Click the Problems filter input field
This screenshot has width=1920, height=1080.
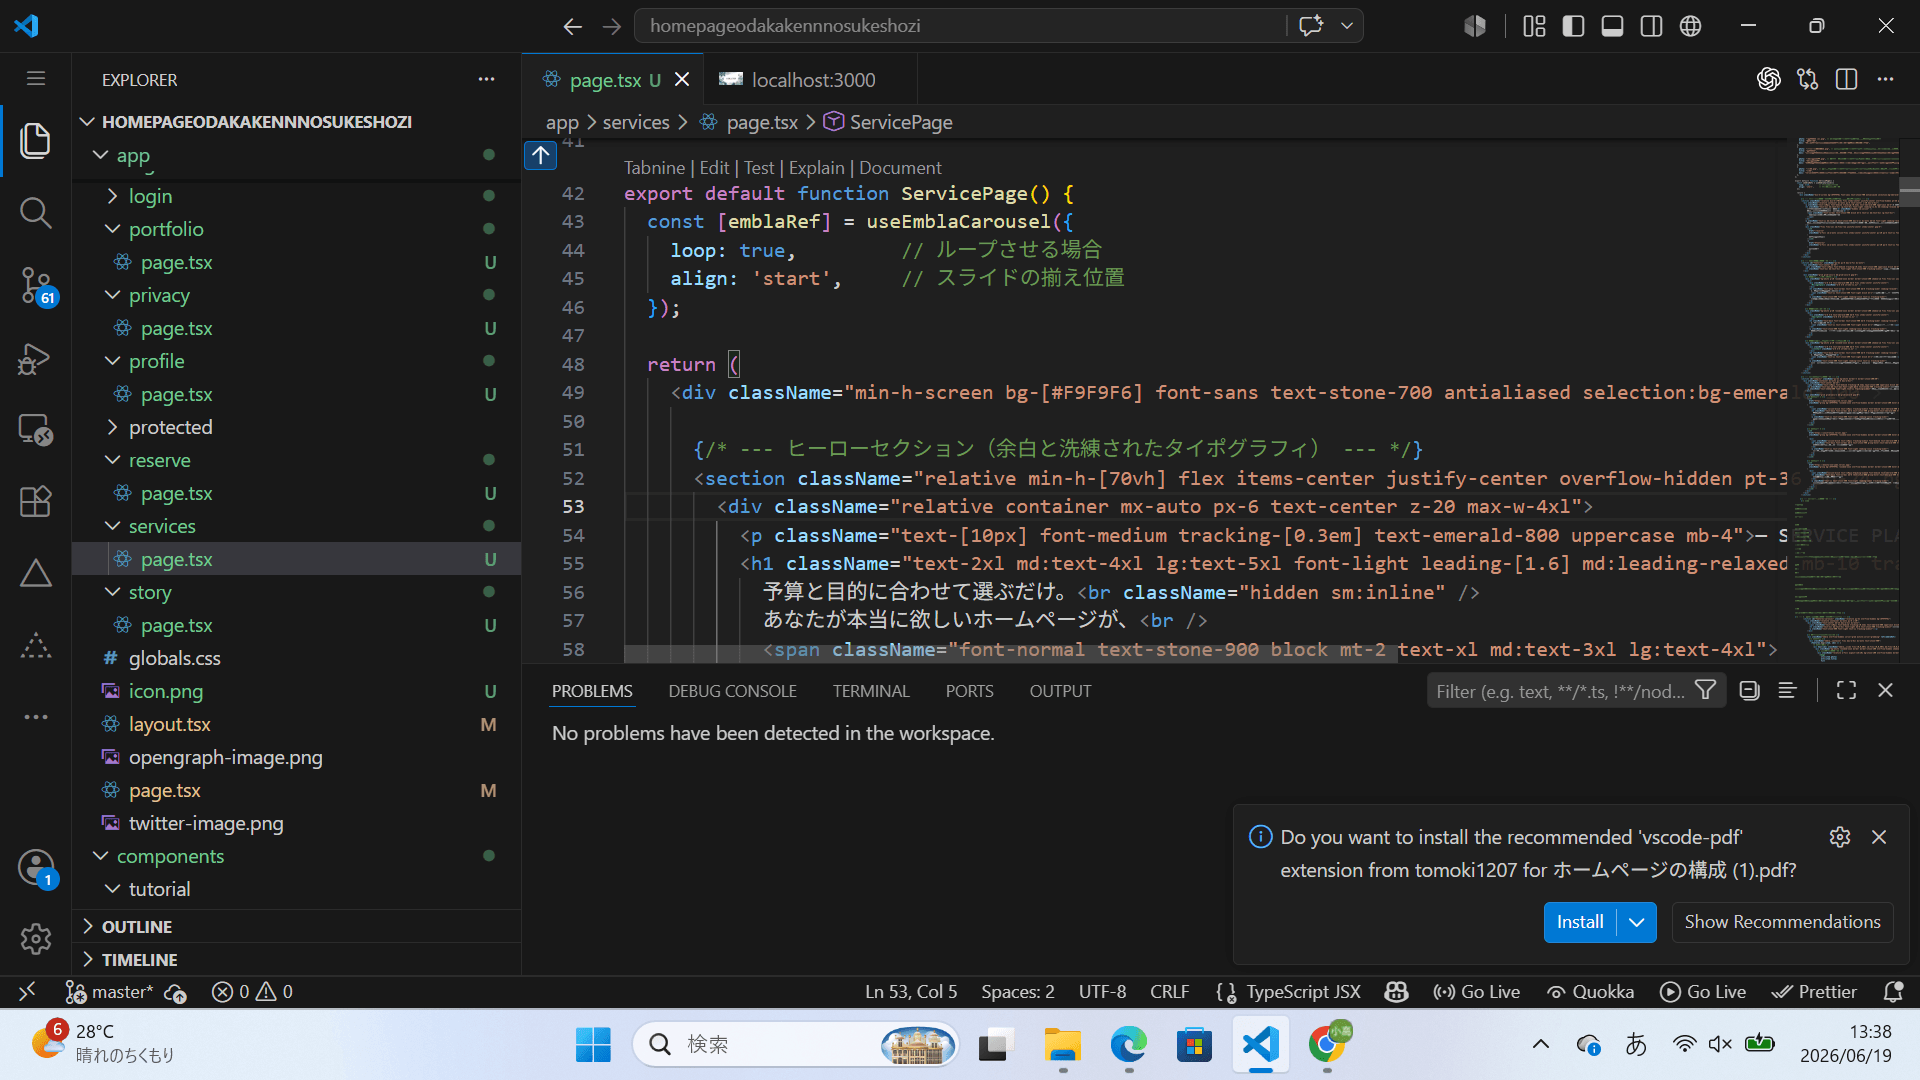1561,691
